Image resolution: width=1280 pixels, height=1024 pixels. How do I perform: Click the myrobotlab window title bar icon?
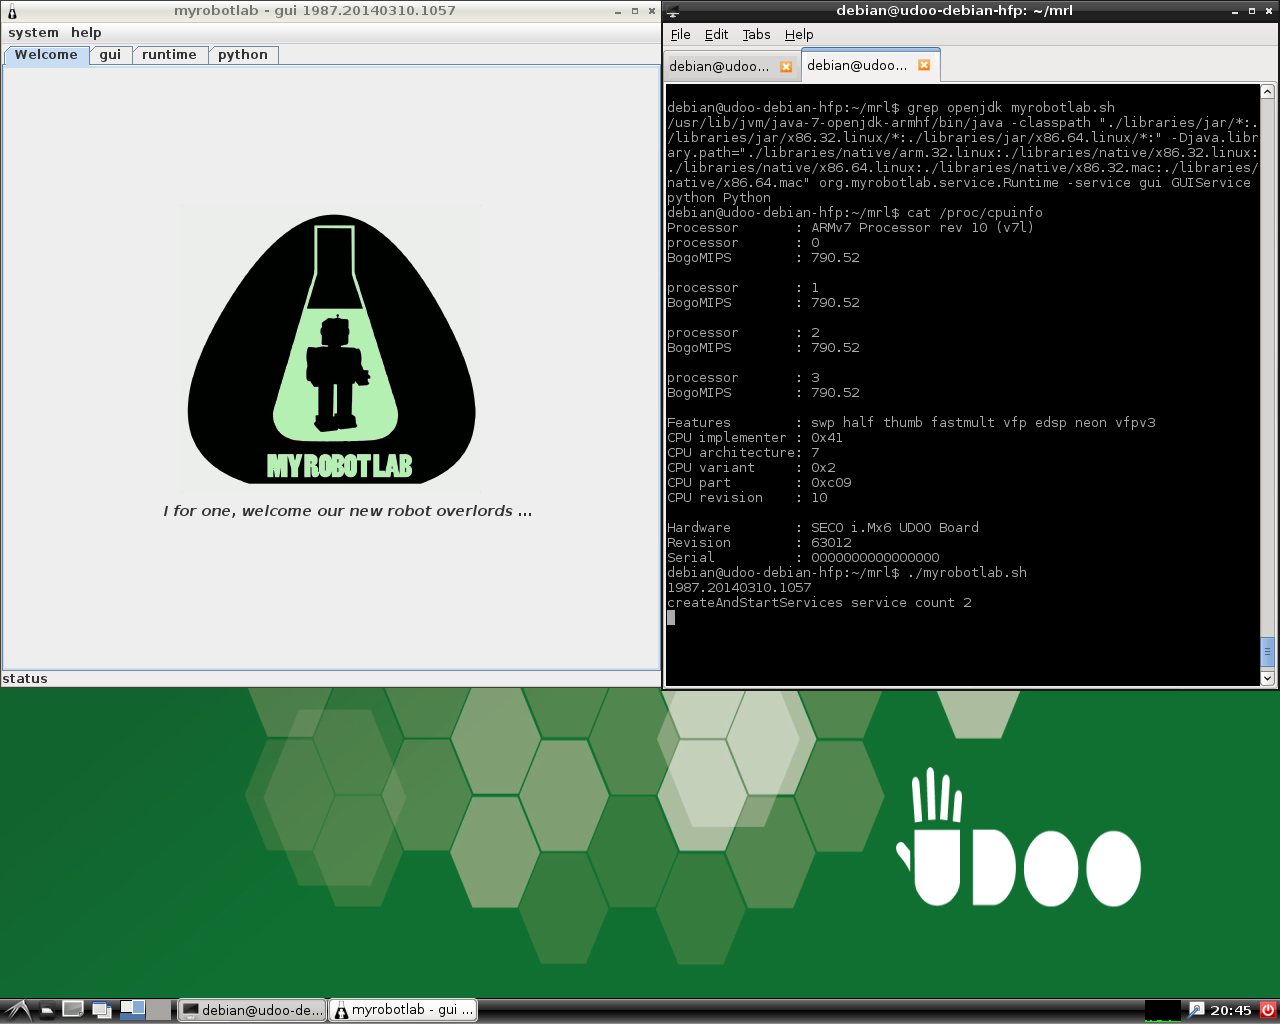pos(12,11)
